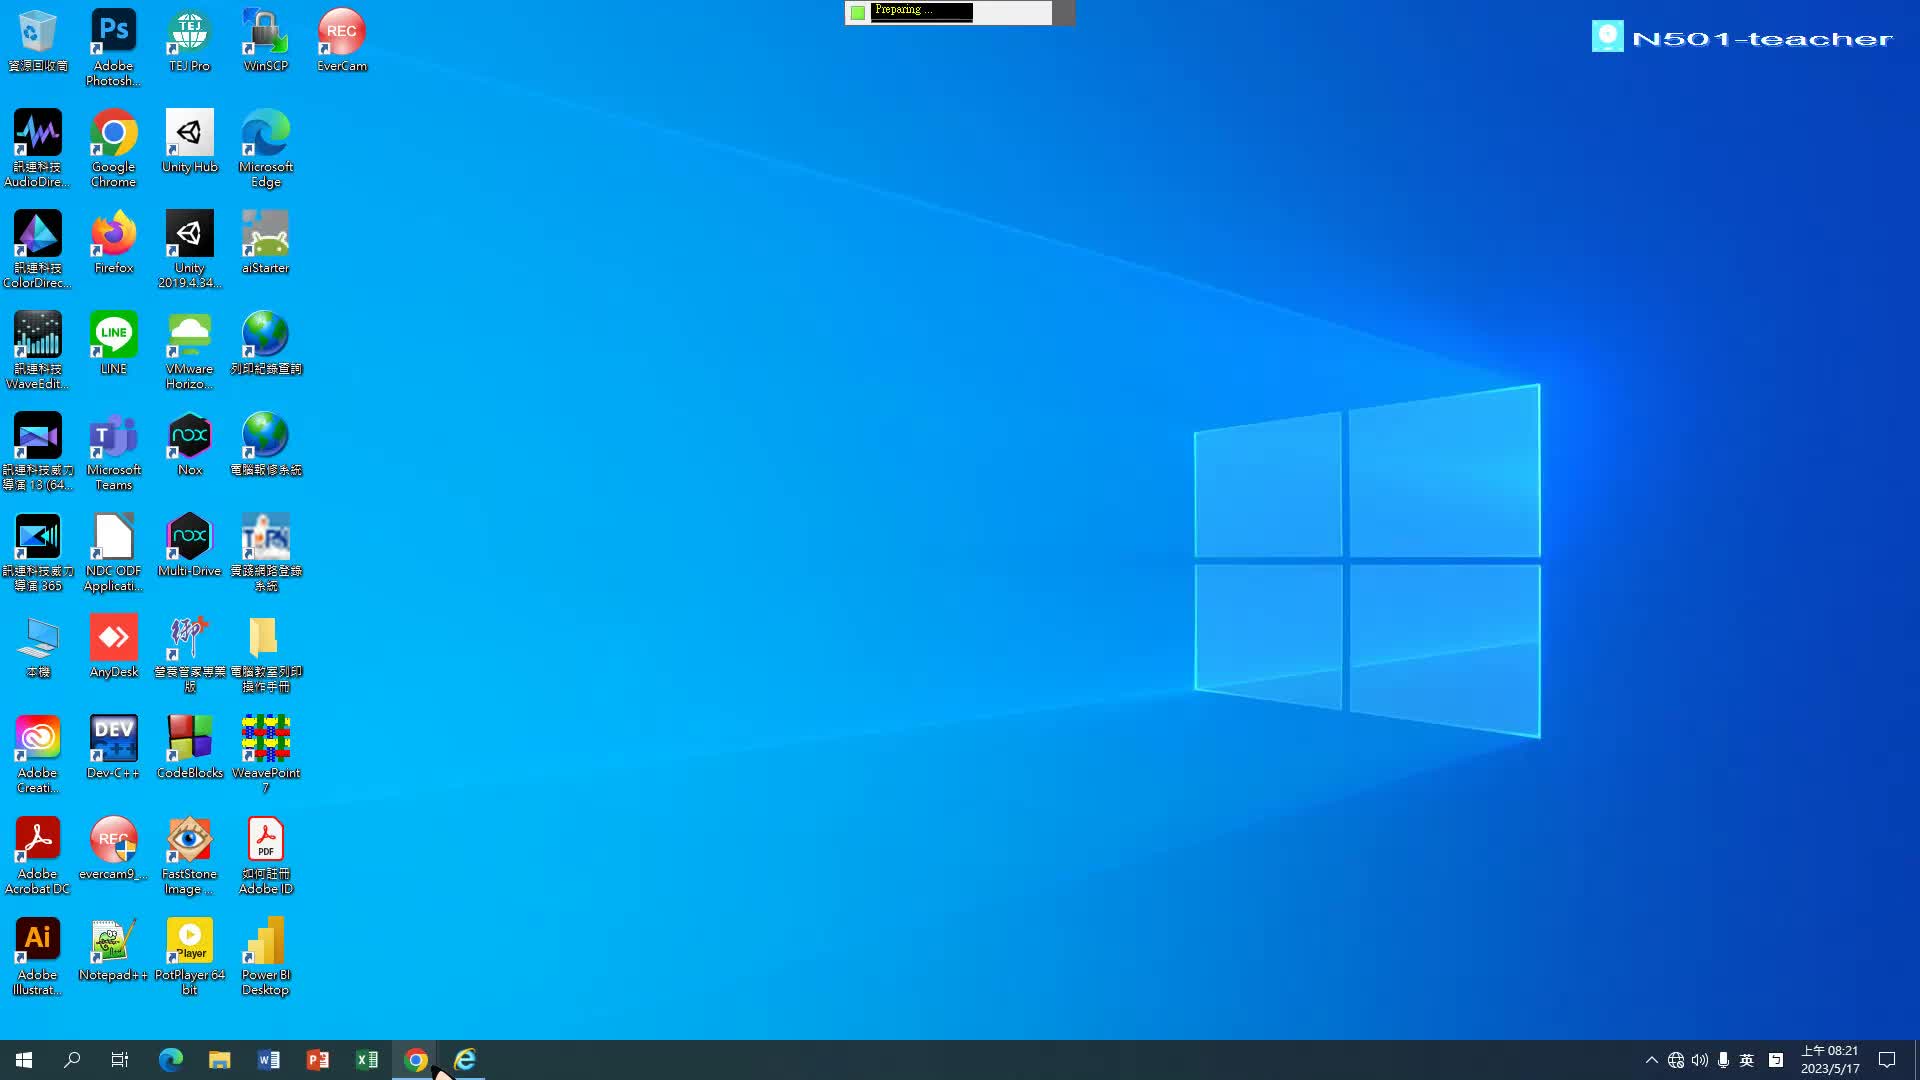The height and width of the screenshot is (1080, 1920).
Task: Click the microphone tray icon
Action: [1723, 1060]
